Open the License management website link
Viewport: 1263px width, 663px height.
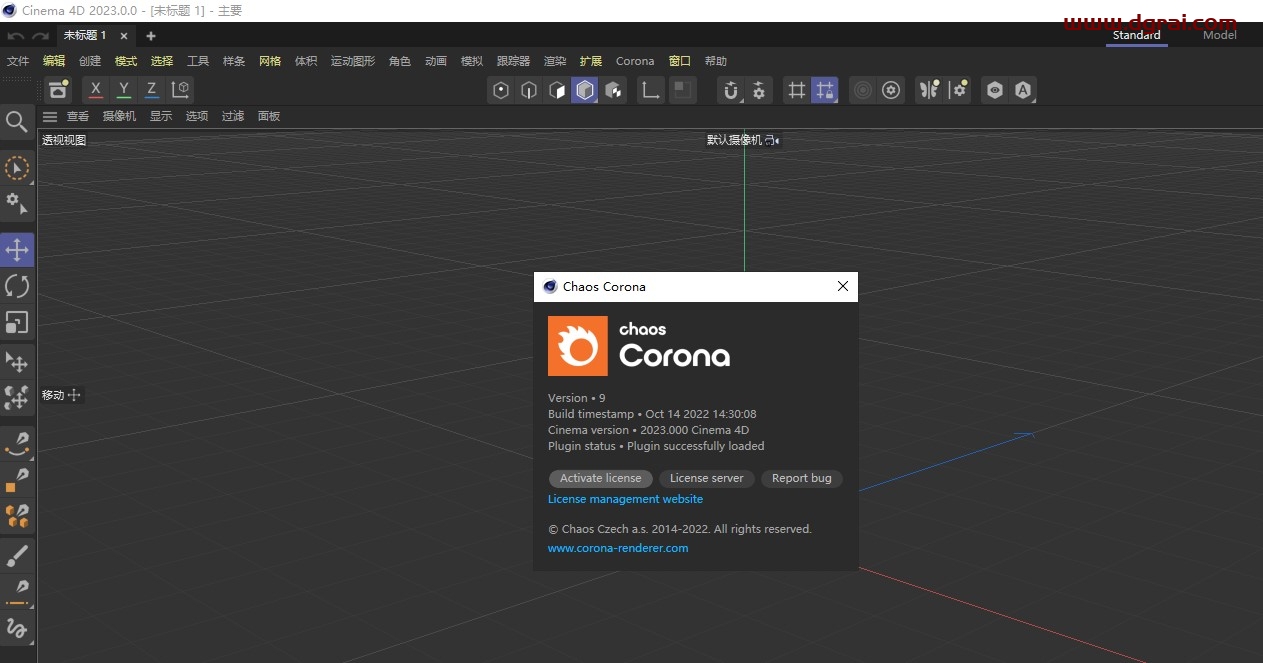pos(625,499)
